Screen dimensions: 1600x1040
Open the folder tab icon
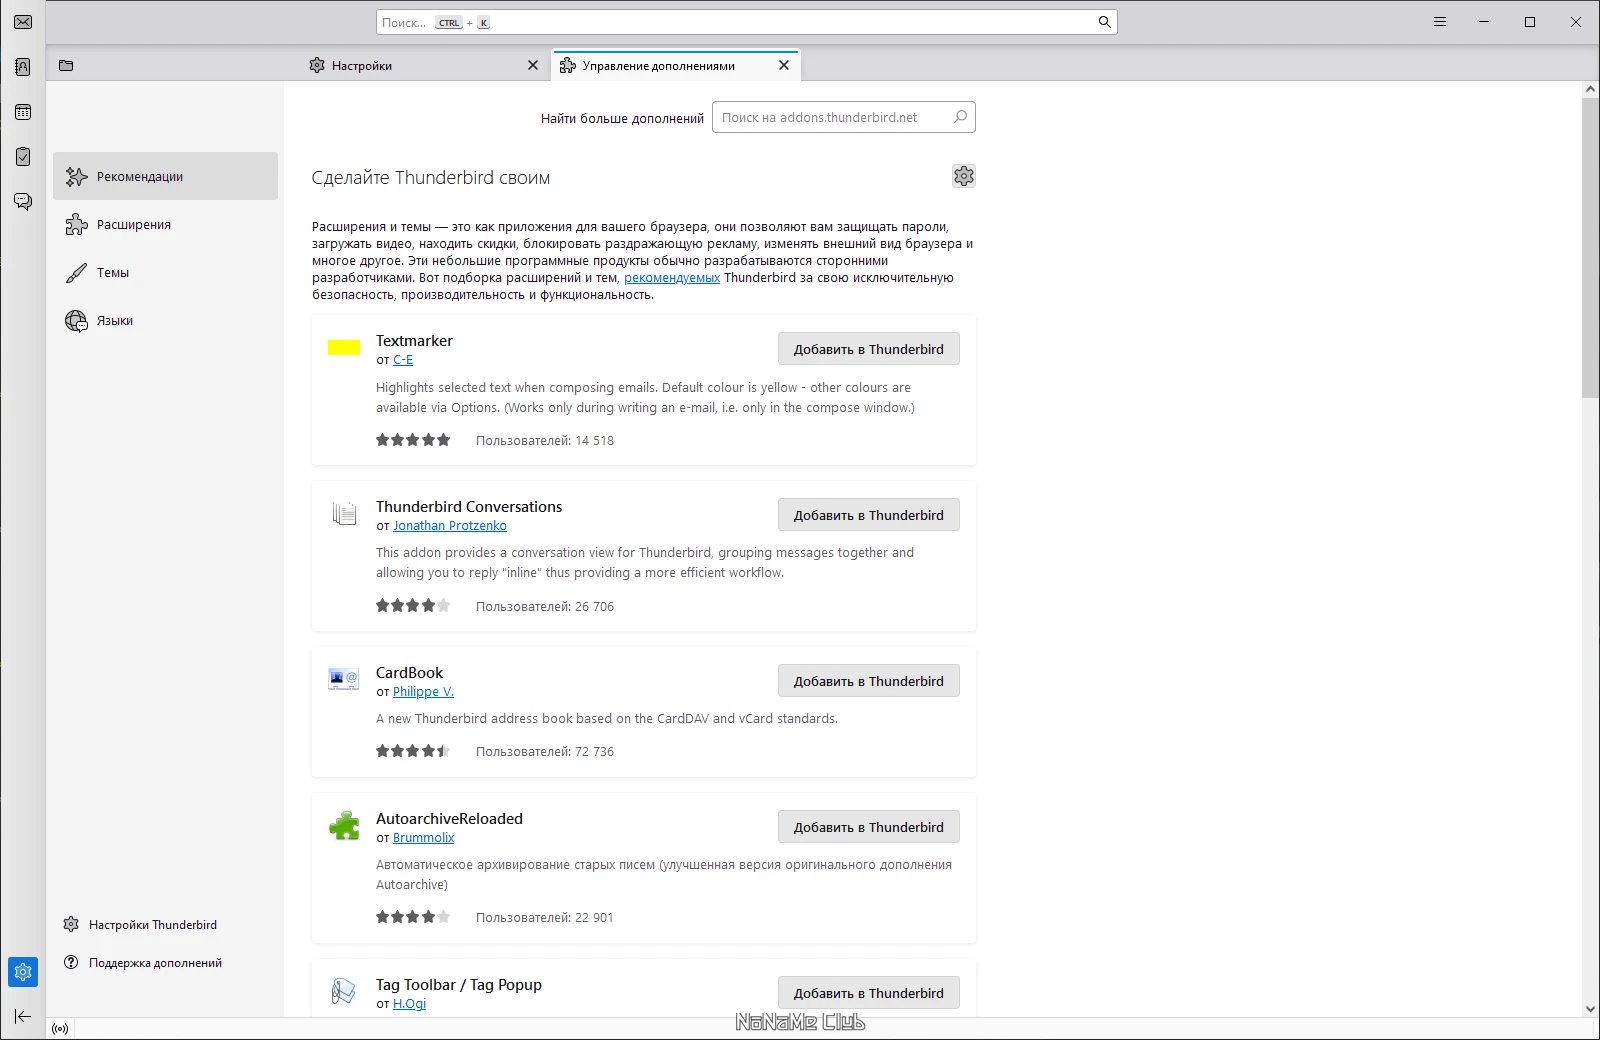coord(66,66)
